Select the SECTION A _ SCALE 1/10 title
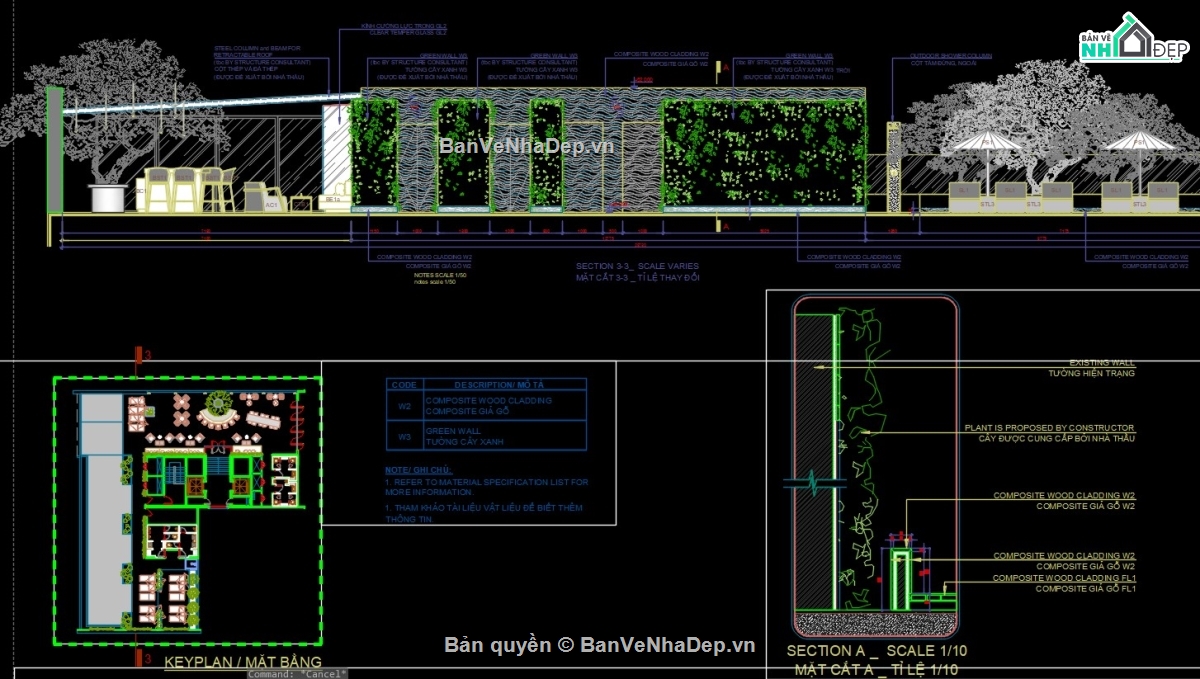Image resolution: width=1200 pixels, height=679 pixels. 876,651
